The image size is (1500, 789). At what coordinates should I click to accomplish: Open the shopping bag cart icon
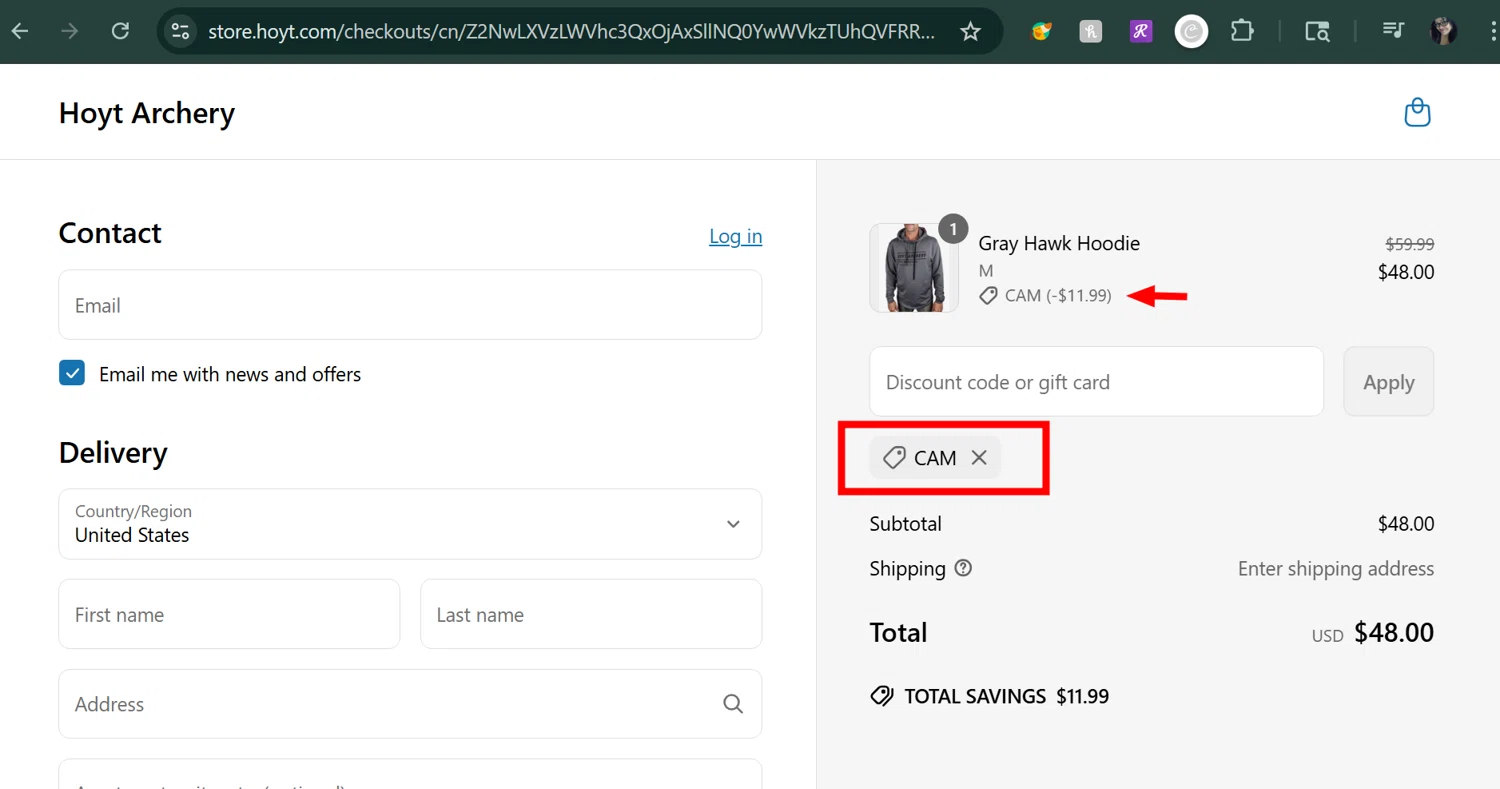pos(1417,112)
